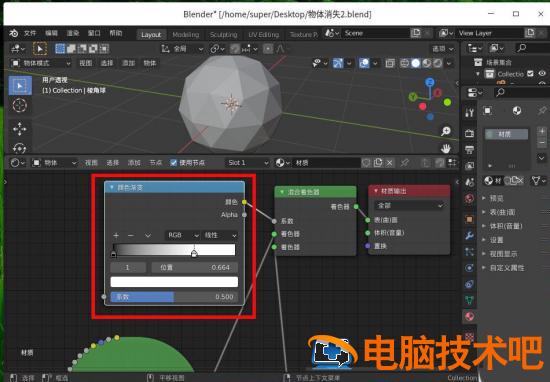Screen dimensions: 550x382
Task: Switch to the Modeling workspace tab
Action: (186, 34)
